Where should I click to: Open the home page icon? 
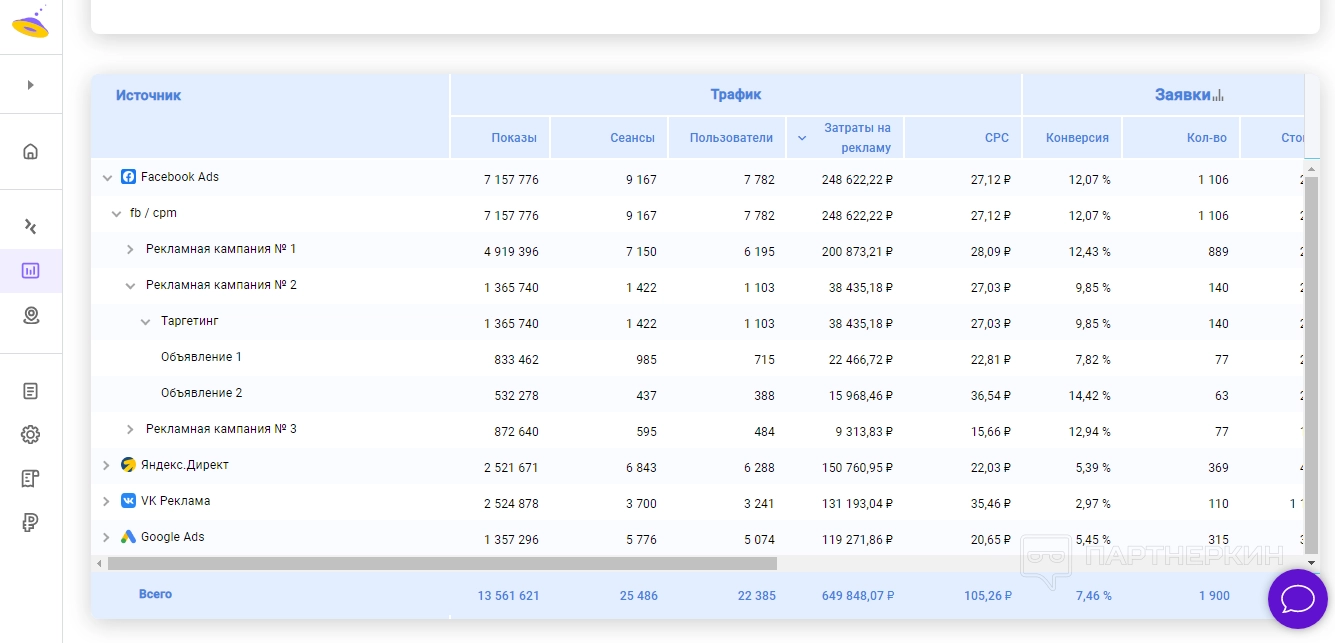[x=30, y=152]
